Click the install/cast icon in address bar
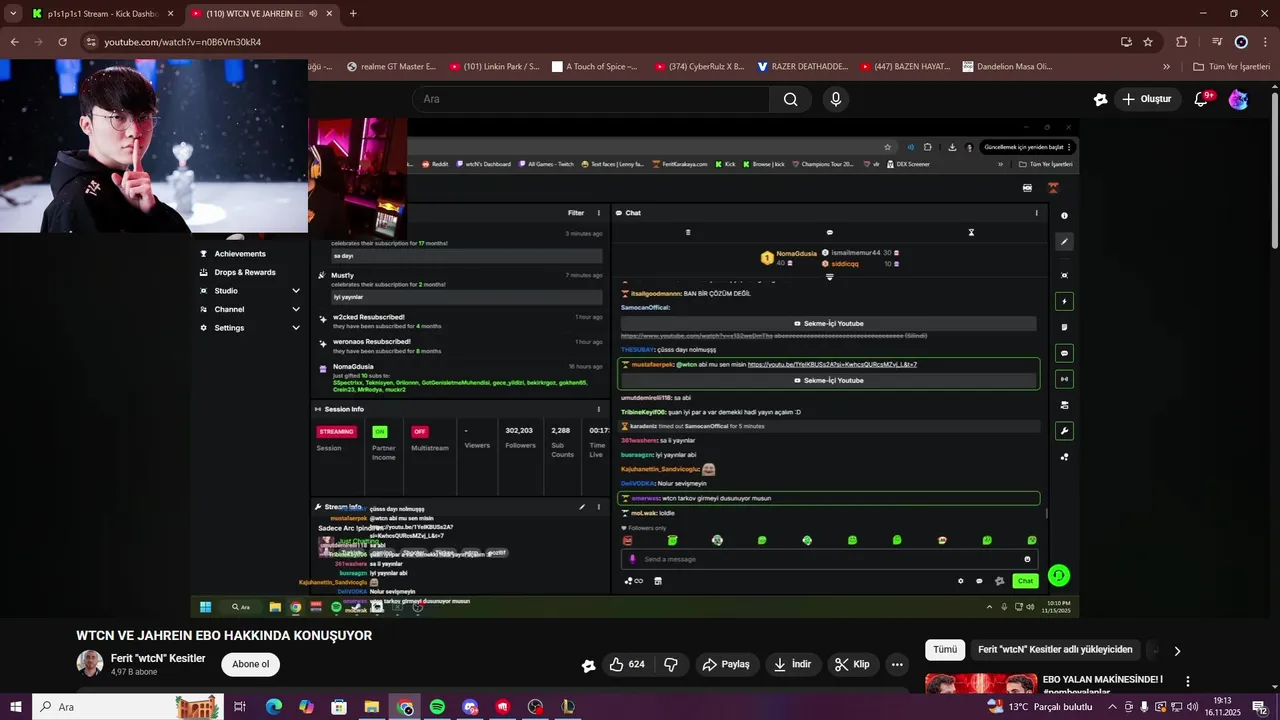The height and width of the screenshot is (720, 1280). [1126, 42]
